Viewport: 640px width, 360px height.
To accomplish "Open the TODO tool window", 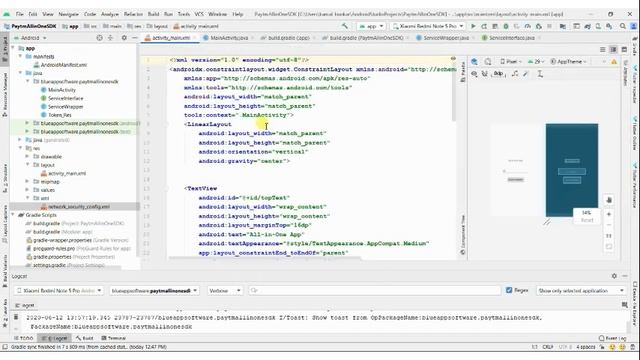I will point(24,338).
